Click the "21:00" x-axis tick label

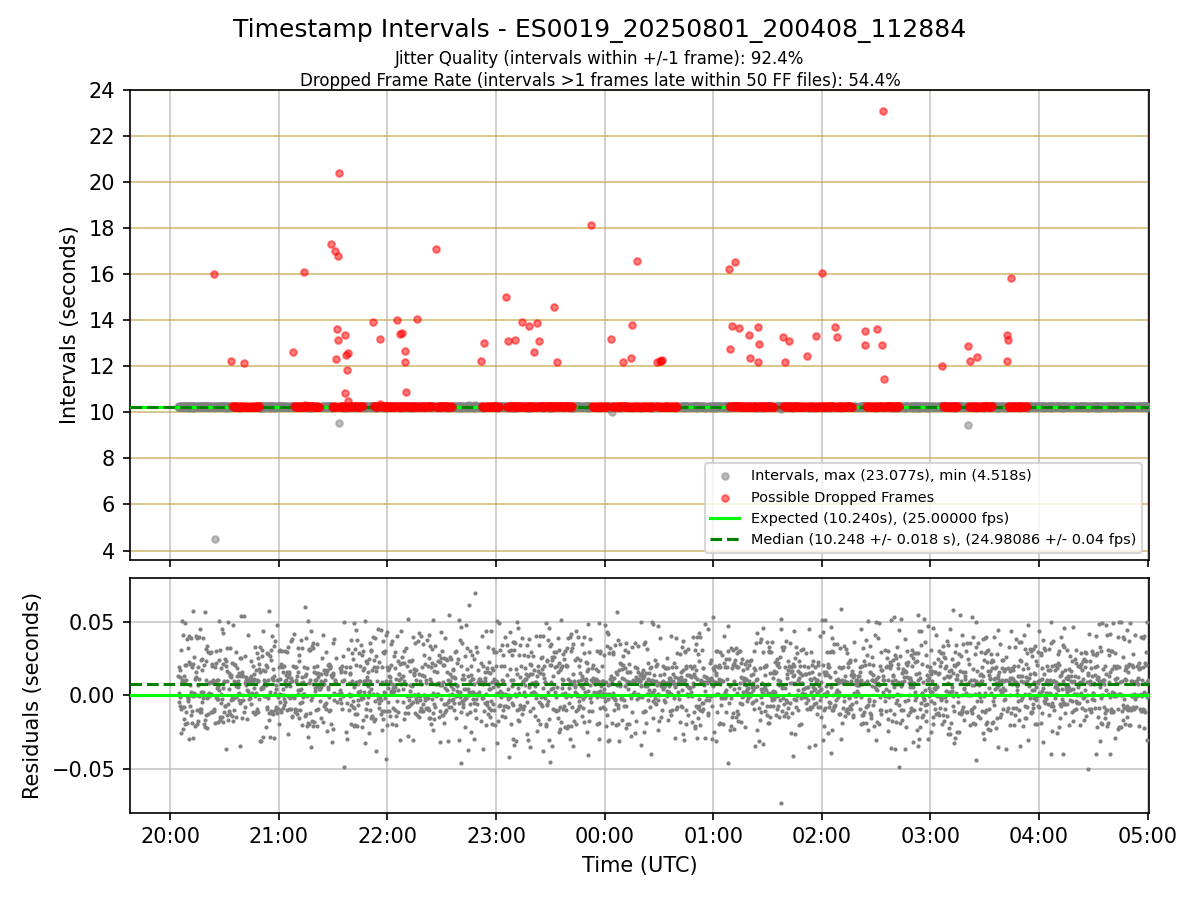click(278, 834)
